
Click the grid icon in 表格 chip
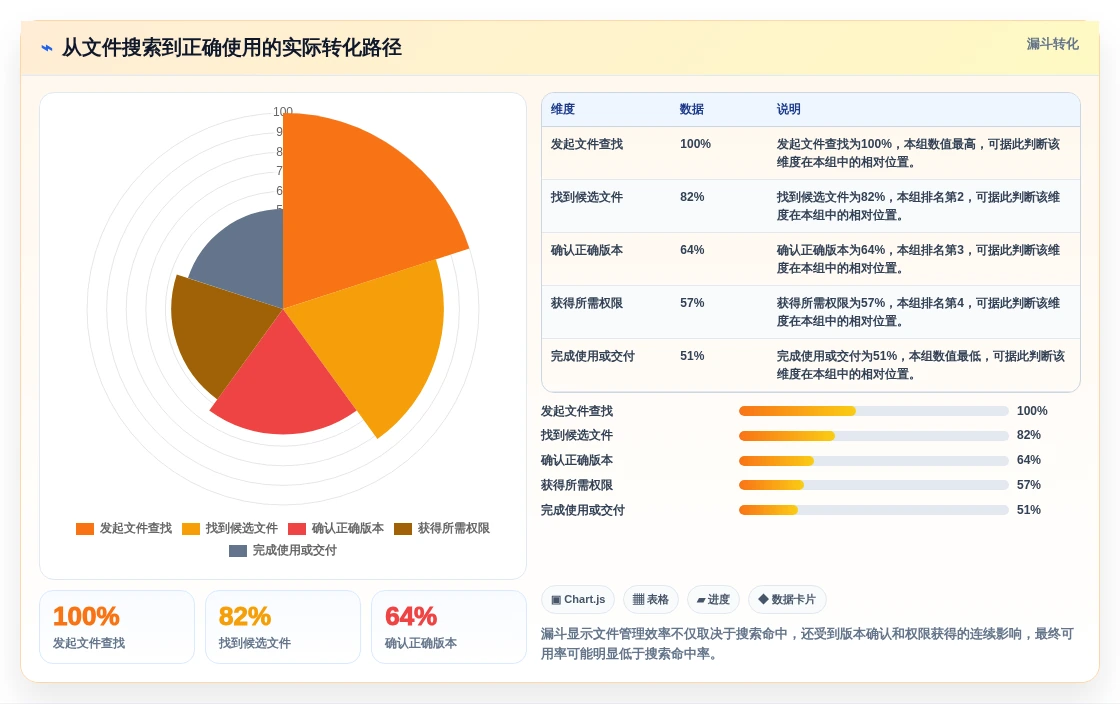(x=638, y=600)
